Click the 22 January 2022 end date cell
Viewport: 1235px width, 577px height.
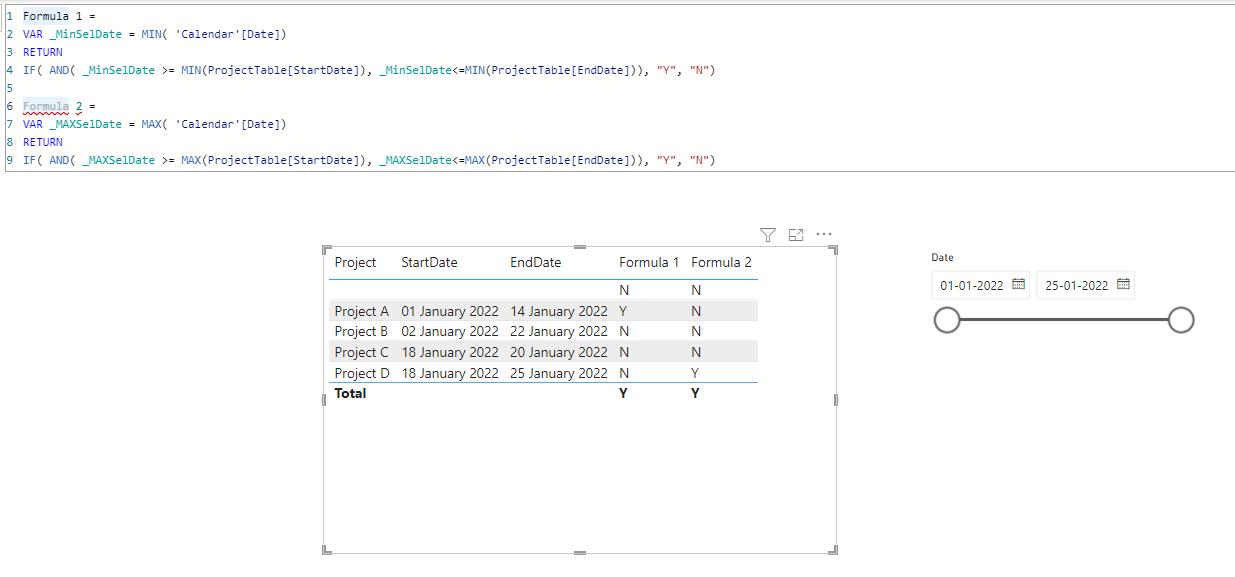558,331
